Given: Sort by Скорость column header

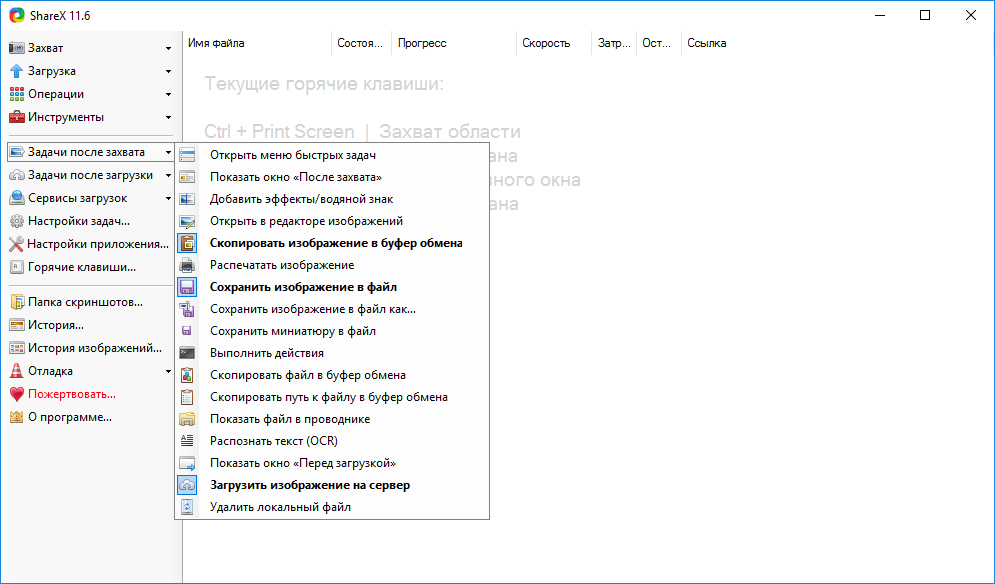Looking at the screenshot, I should coord(553,43).
